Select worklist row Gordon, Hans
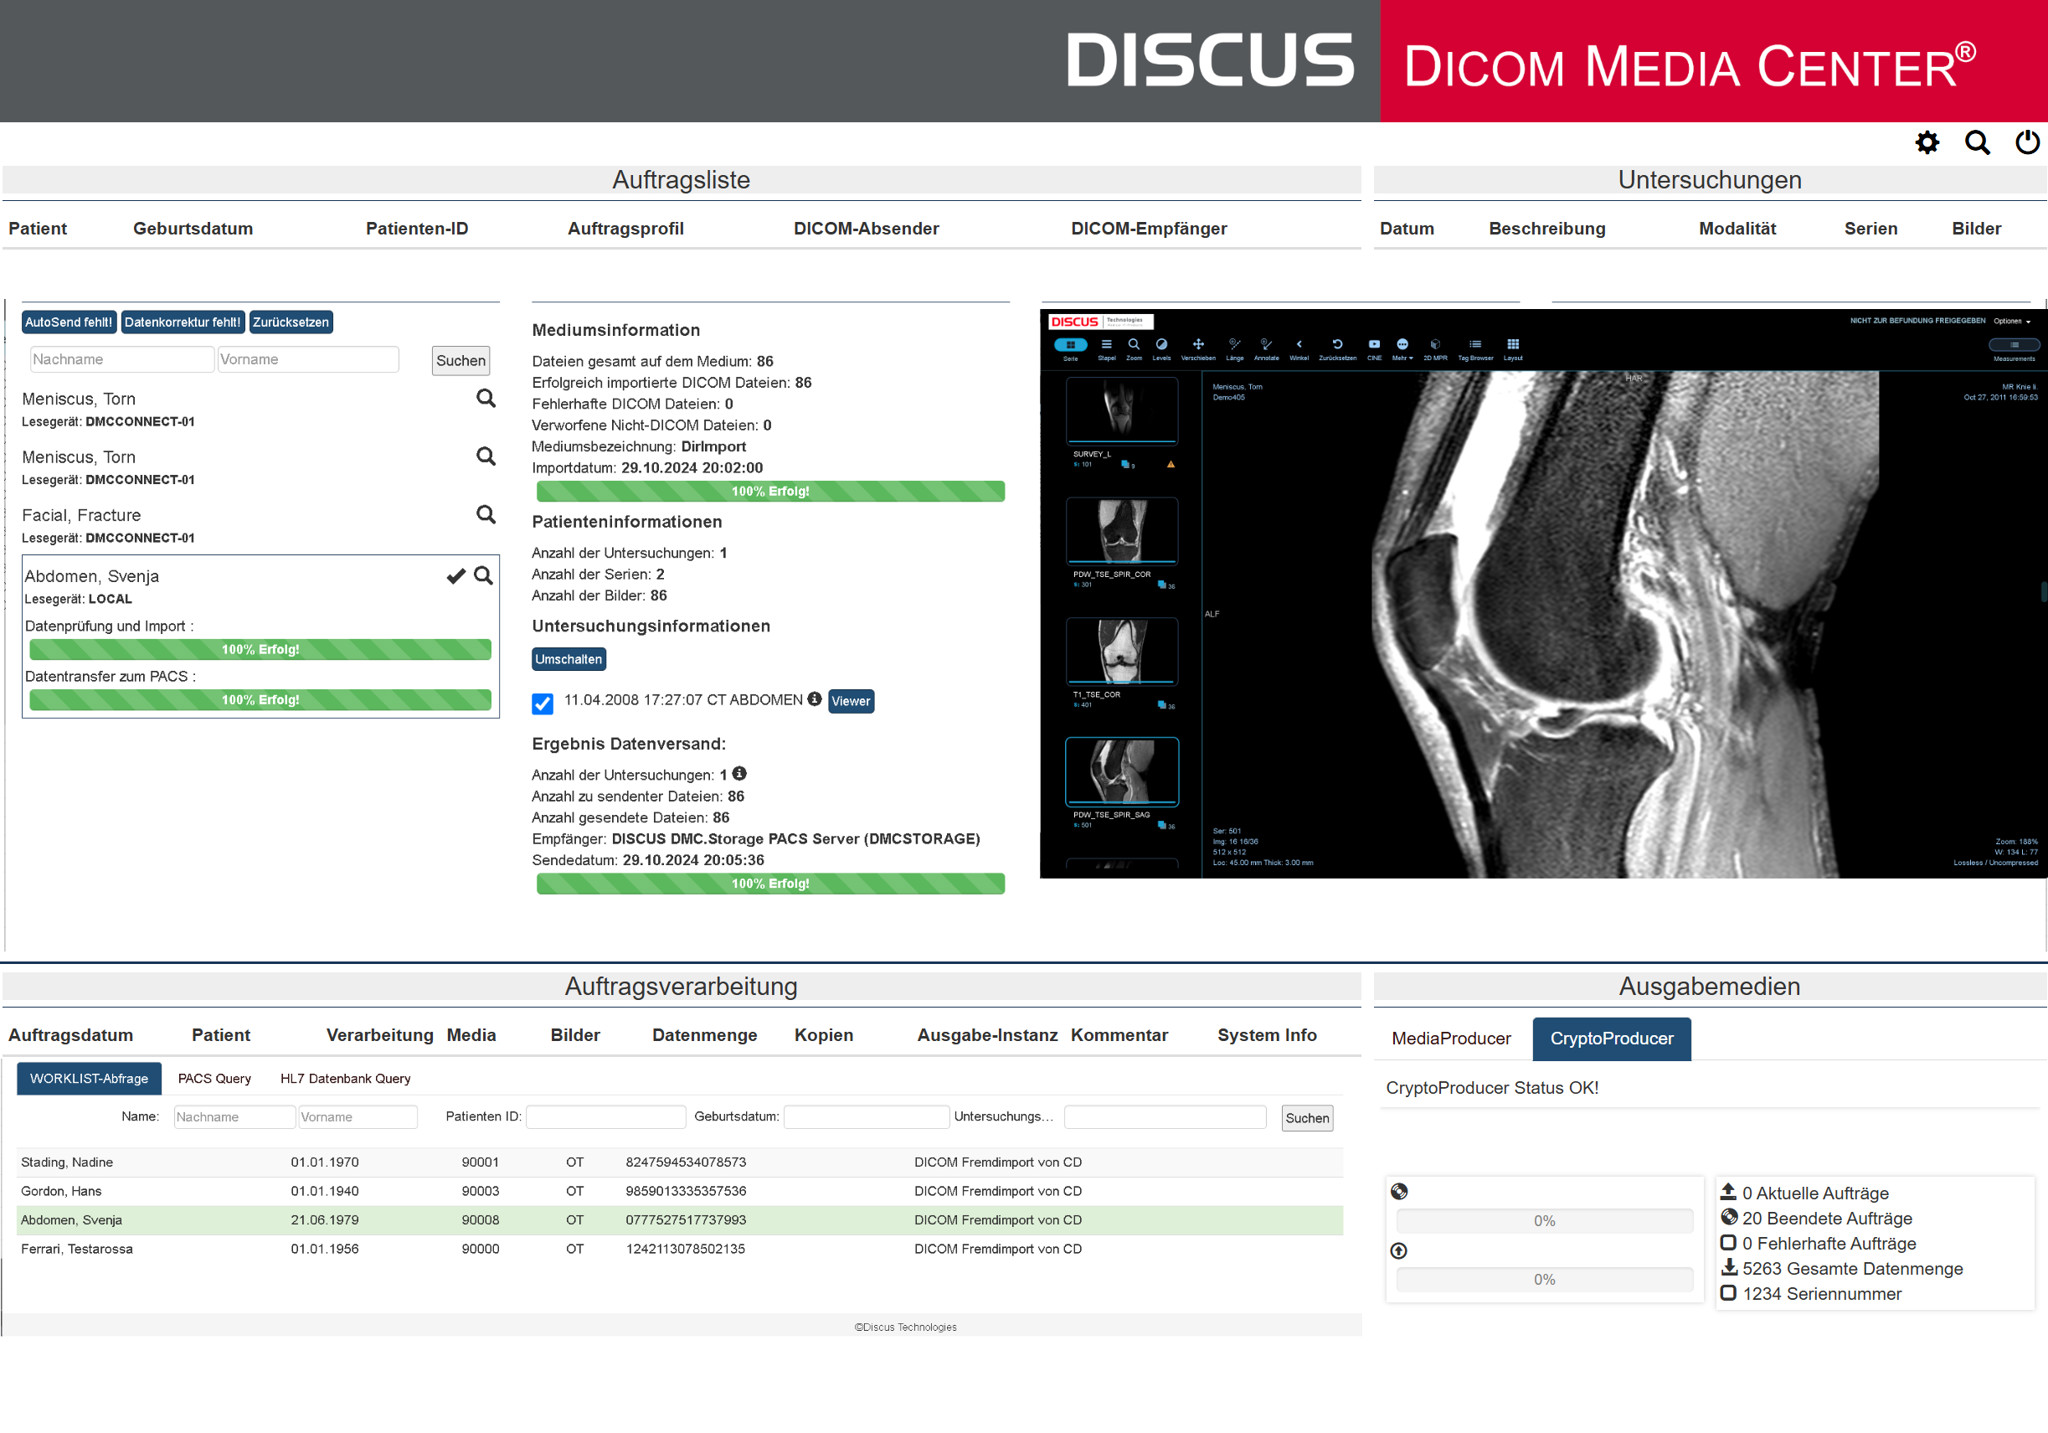 point(680,1191)
